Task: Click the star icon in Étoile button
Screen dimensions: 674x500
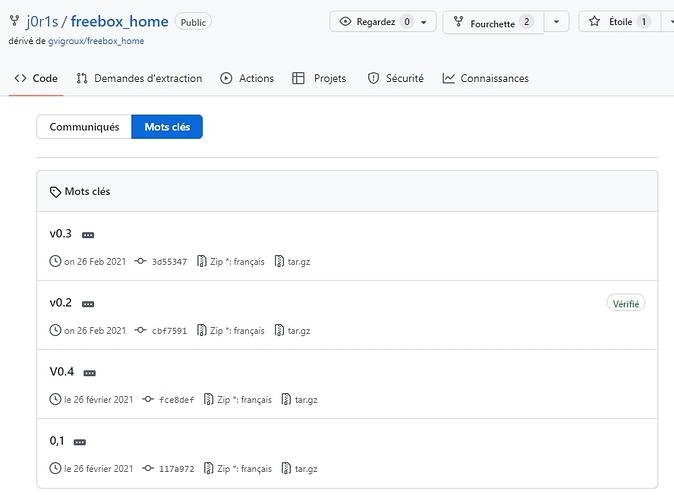Action: click(x=594, y=21)
